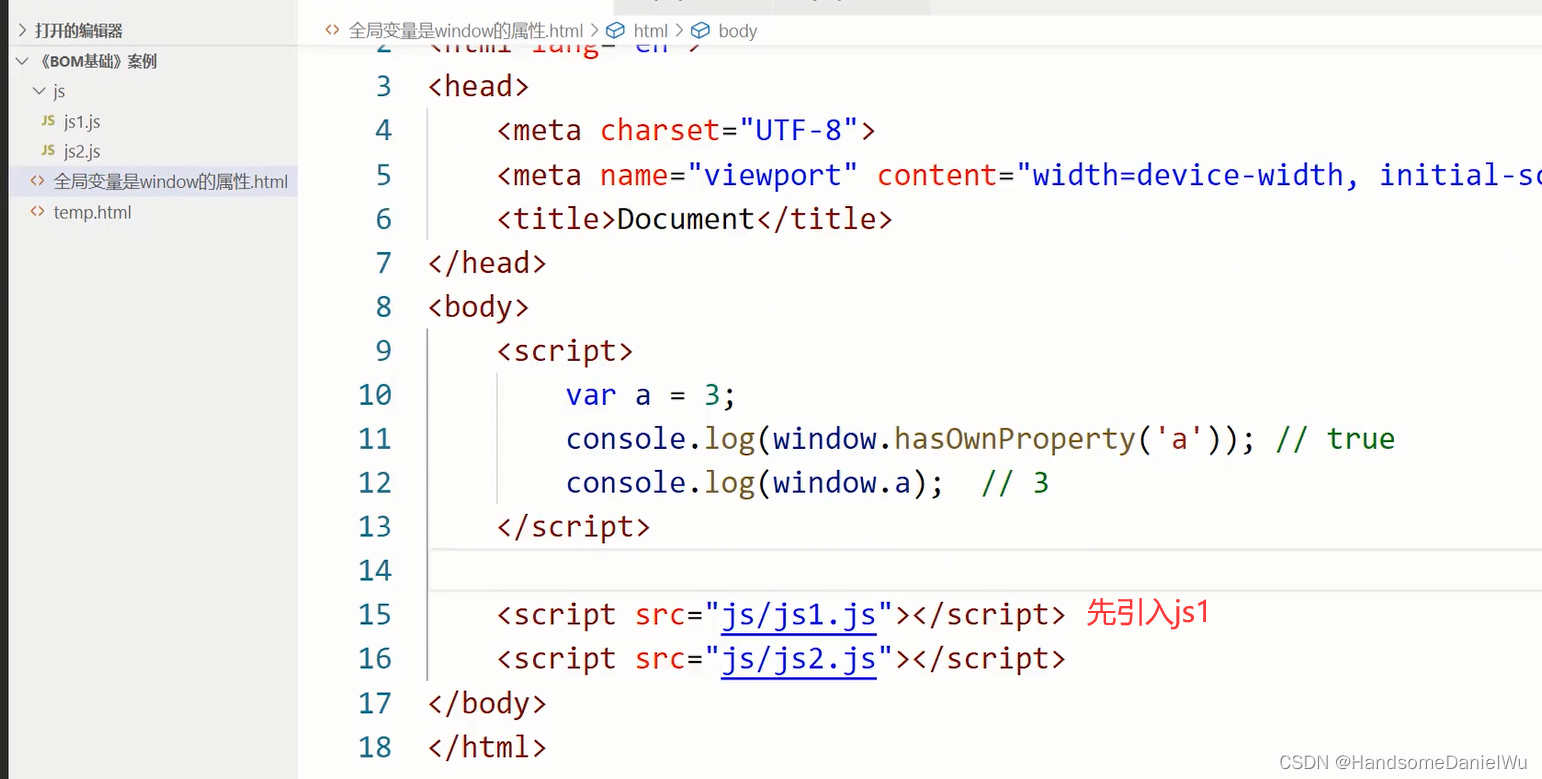
Task: Select the 全局变量是window的属性.html breadcrumb label
Action: click(x=465, y=30)
